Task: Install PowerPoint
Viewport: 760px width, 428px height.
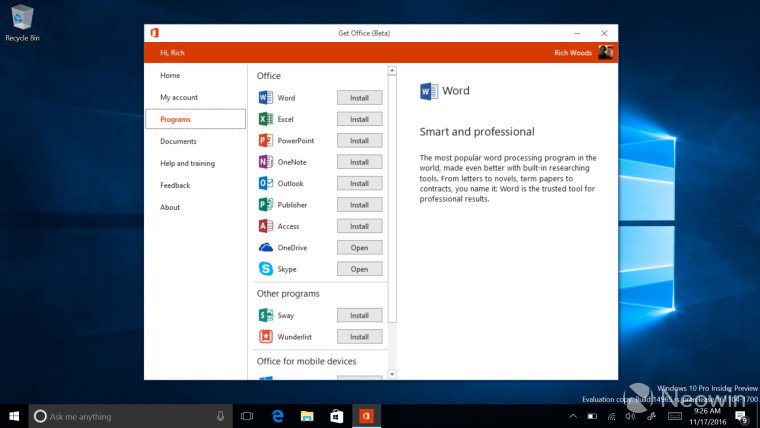Action: pyautogui.click(x=360, y=141)
